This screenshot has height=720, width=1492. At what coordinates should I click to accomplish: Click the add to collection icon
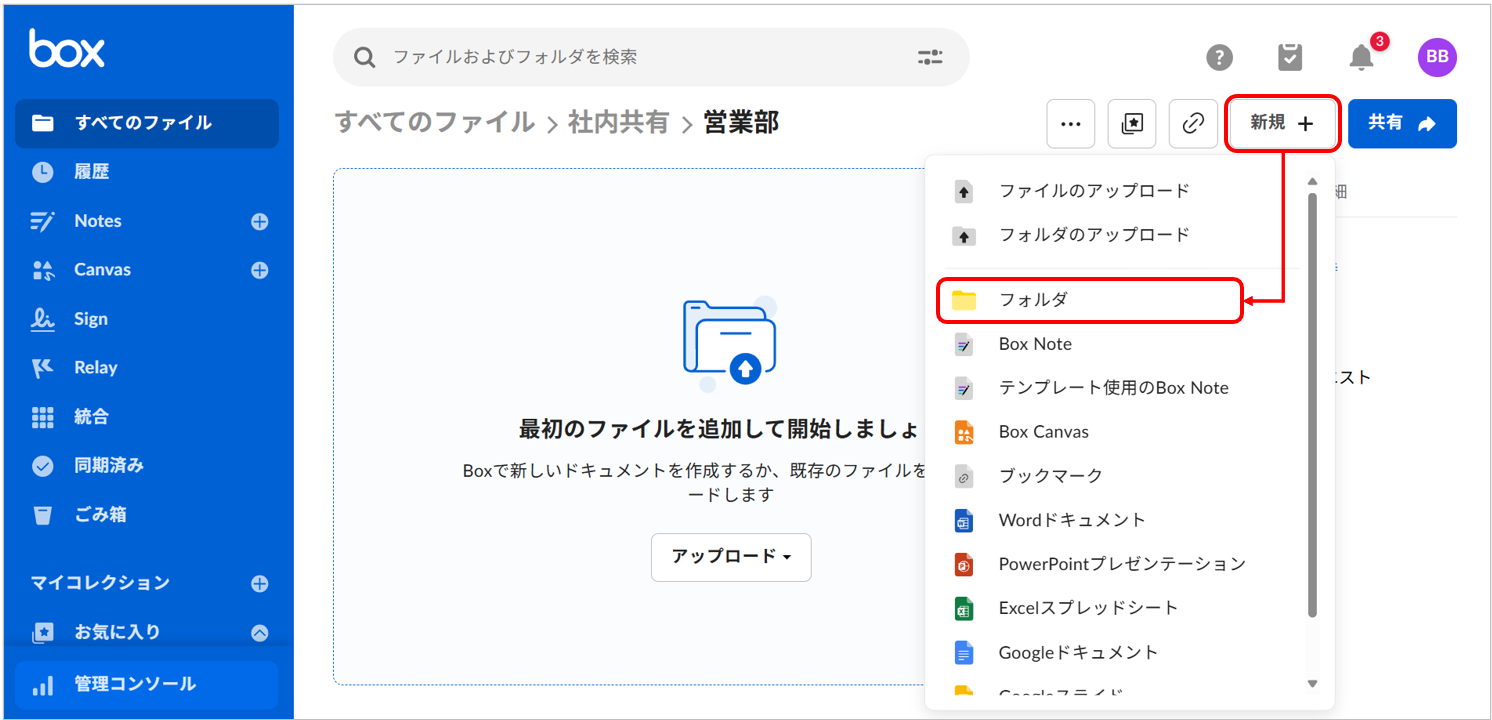pyautogui.click(x=1132, y=124)
